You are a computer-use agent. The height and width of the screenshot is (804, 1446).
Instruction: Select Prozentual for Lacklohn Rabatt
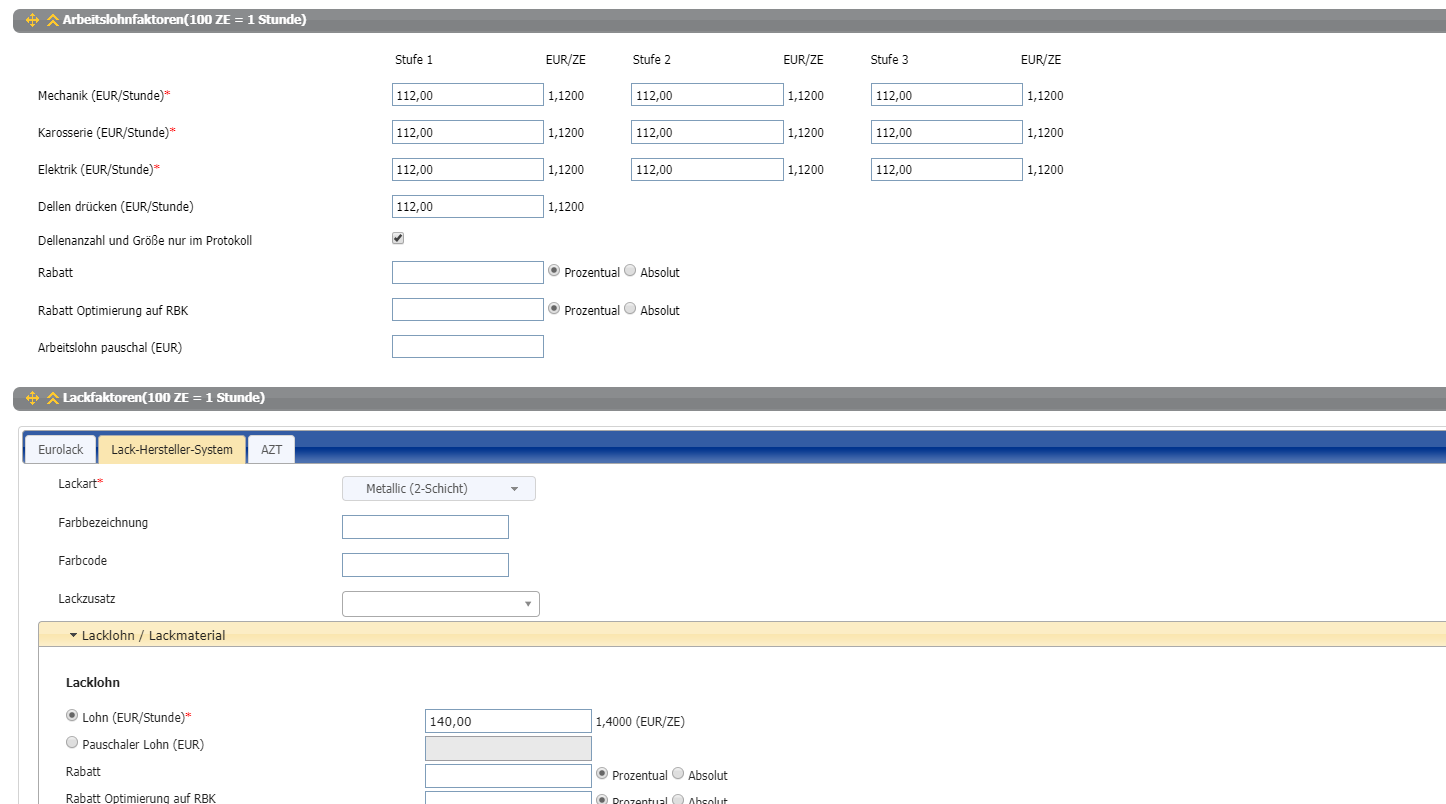tap(602, 774)
